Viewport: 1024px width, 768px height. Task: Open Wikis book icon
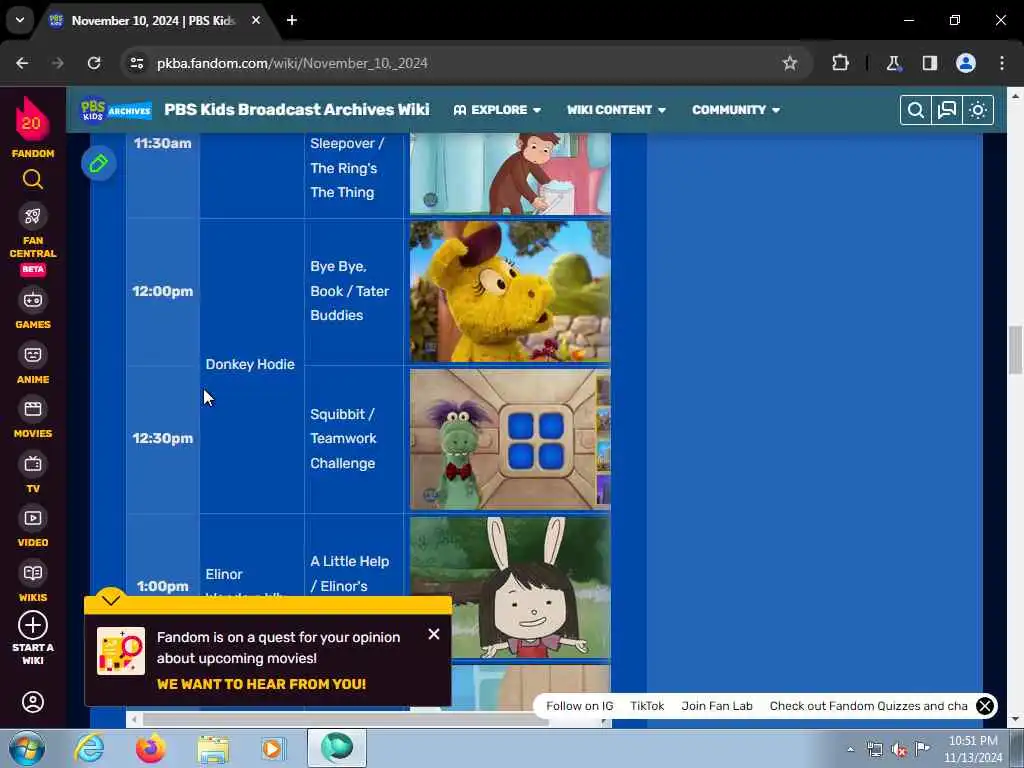(33, 573)
